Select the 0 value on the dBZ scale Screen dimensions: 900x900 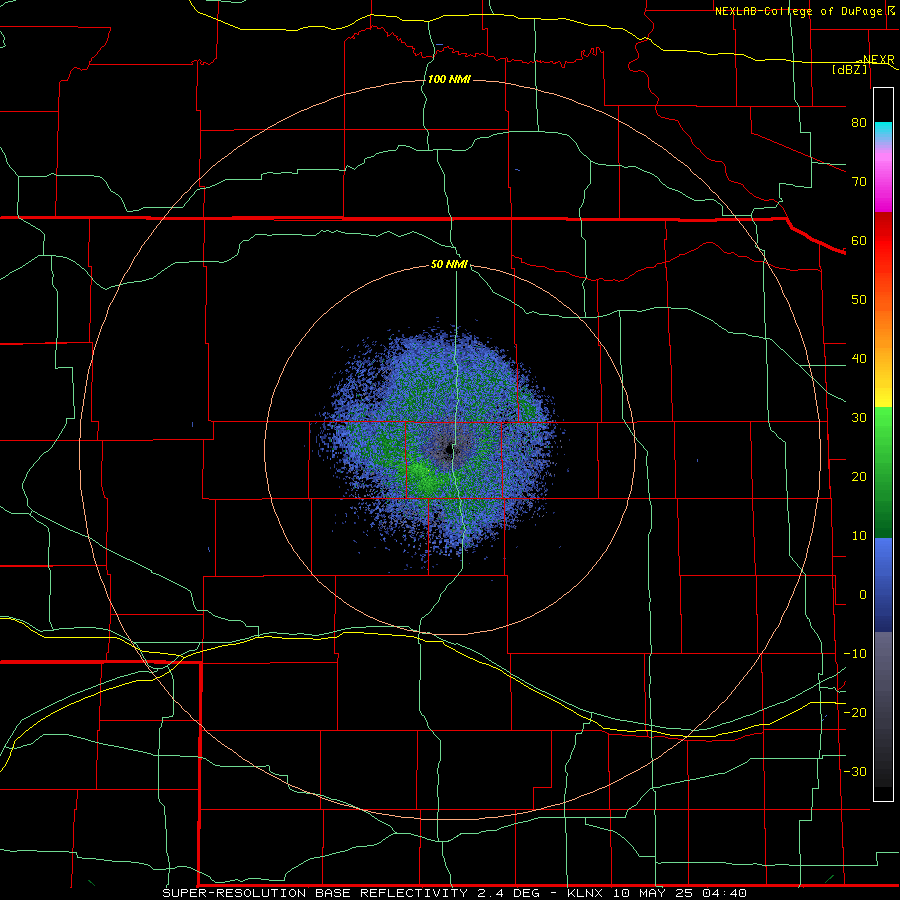[863, 595]
